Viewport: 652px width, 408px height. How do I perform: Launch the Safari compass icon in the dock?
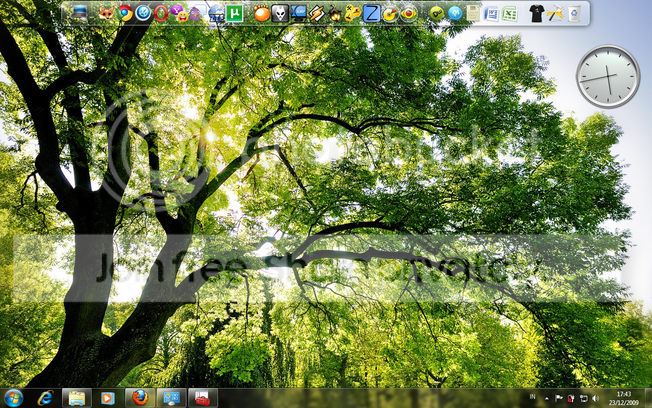(143, 13)
